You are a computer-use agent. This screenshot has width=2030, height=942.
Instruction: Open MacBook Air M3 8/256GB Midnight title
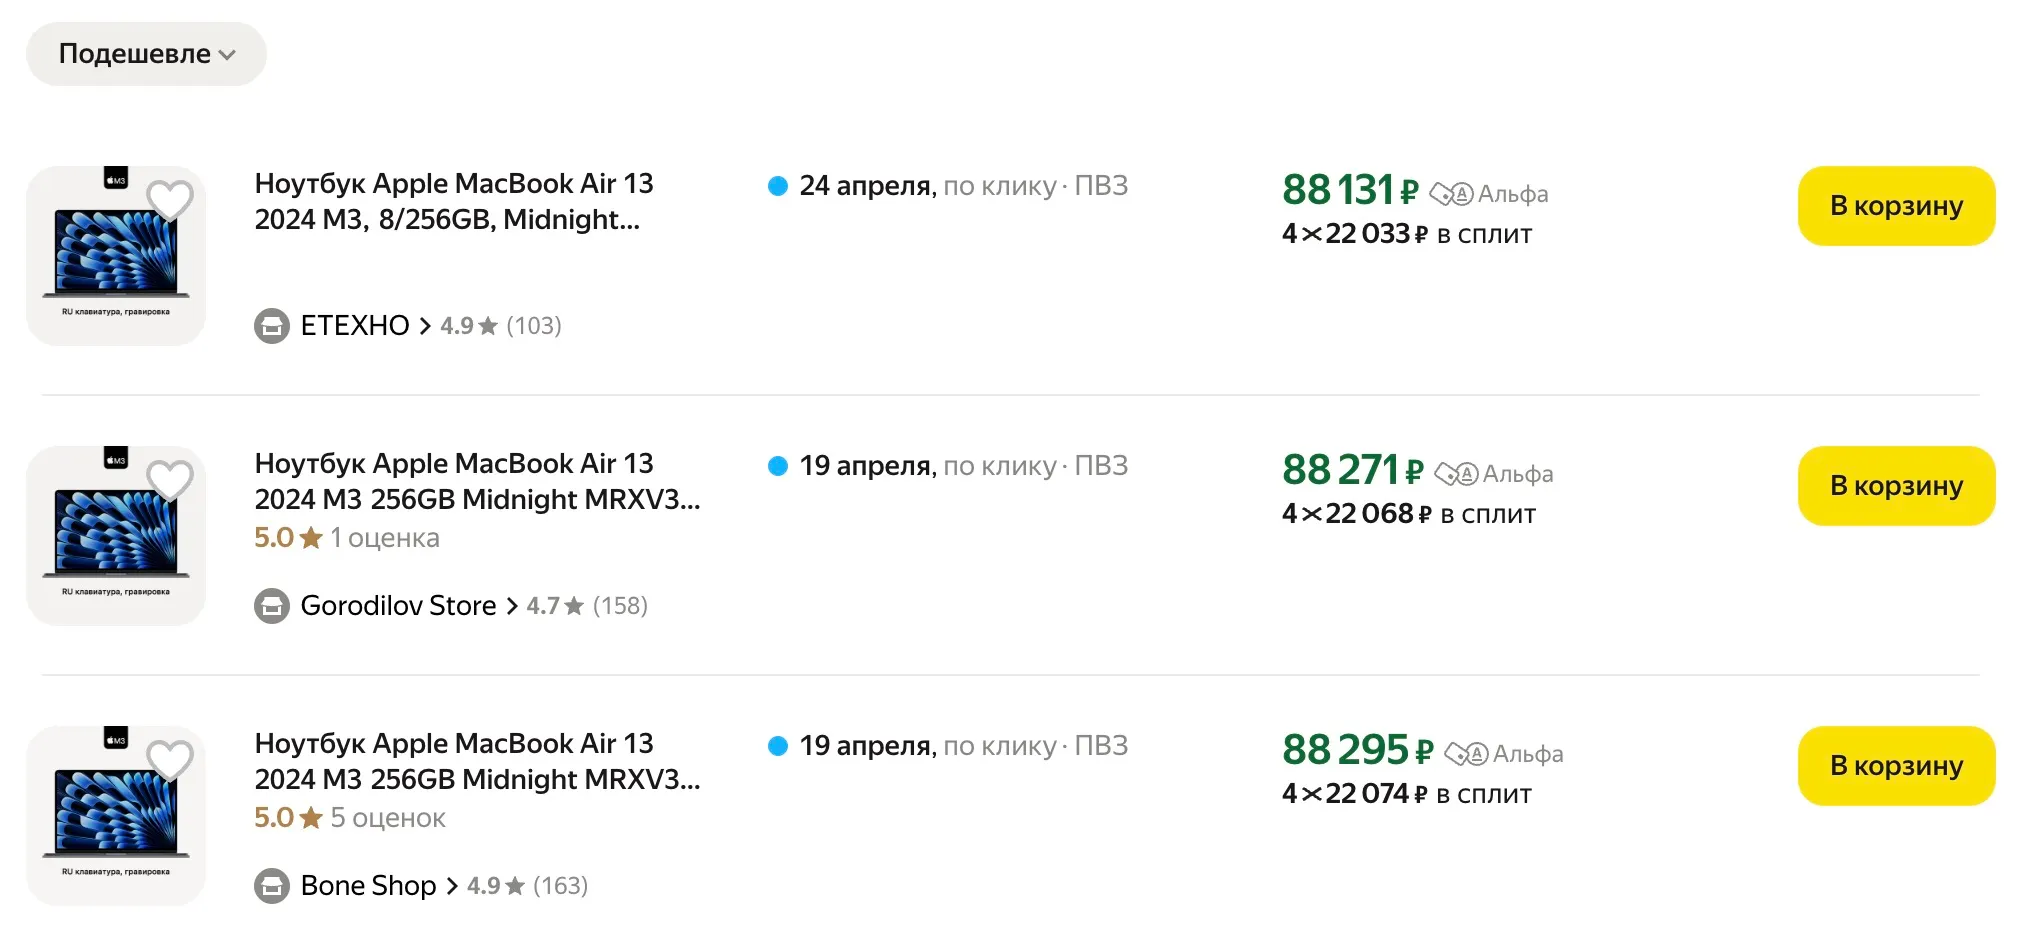(x=453, y=201)
